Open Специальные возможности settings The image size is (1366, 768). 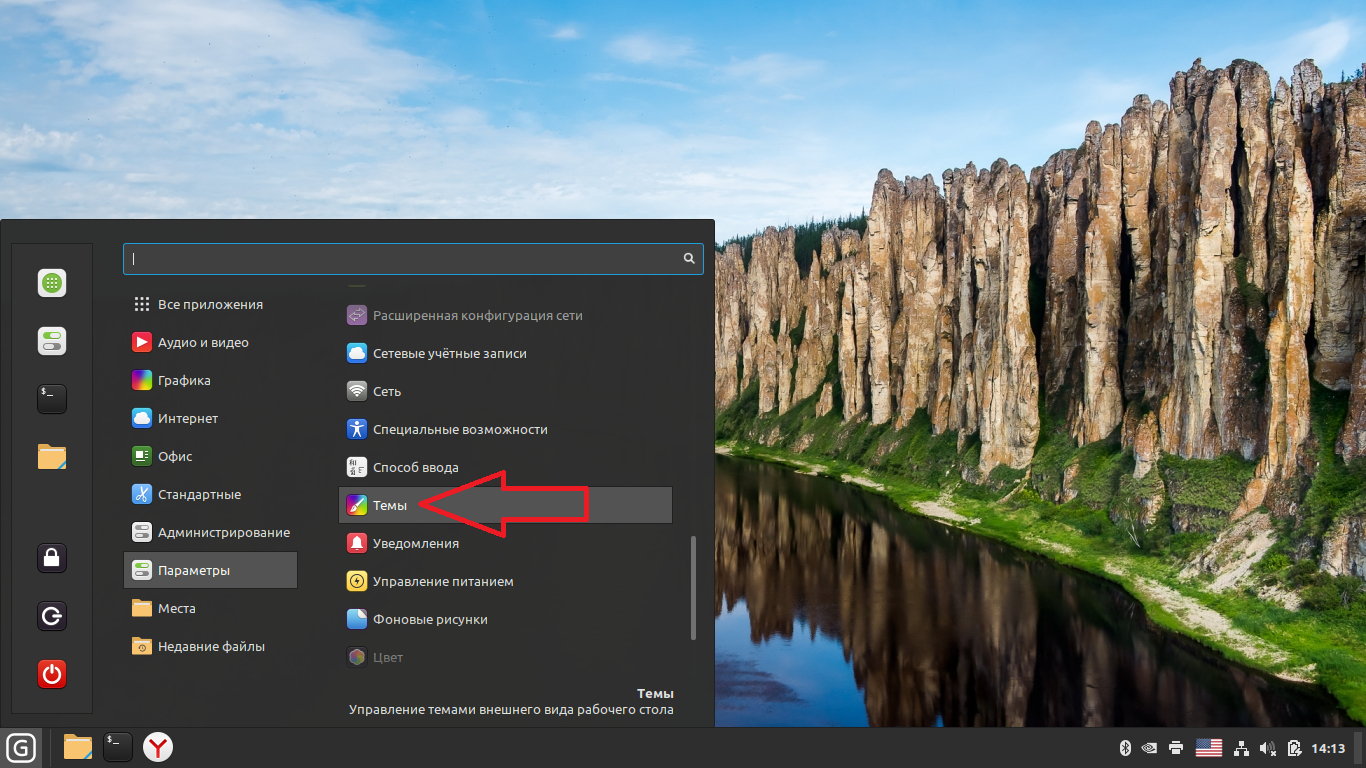(460, 429)
